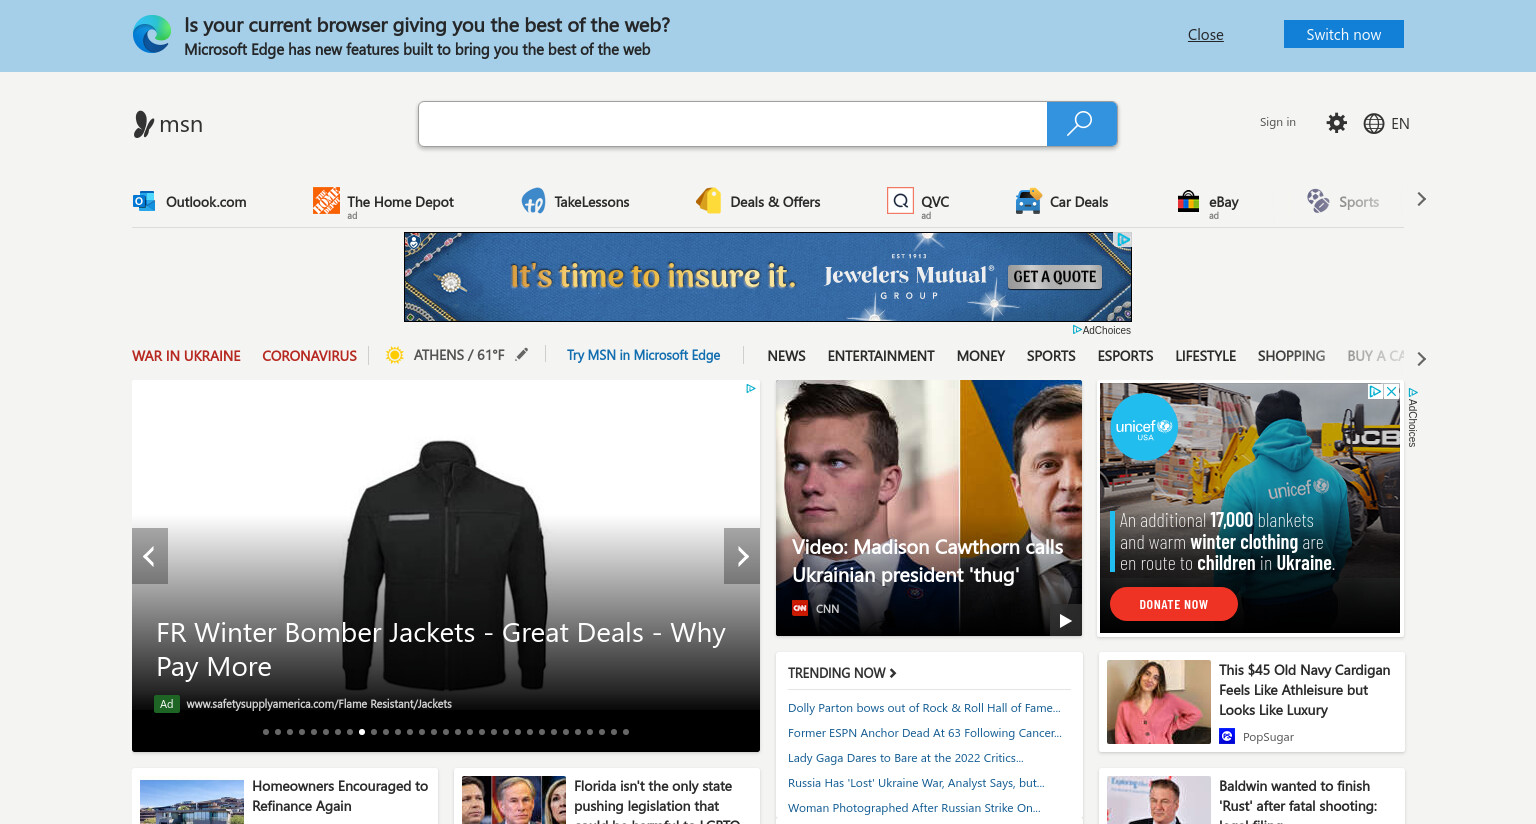
Task: Click the MSN butterfly logo
Action: [143, 124]
